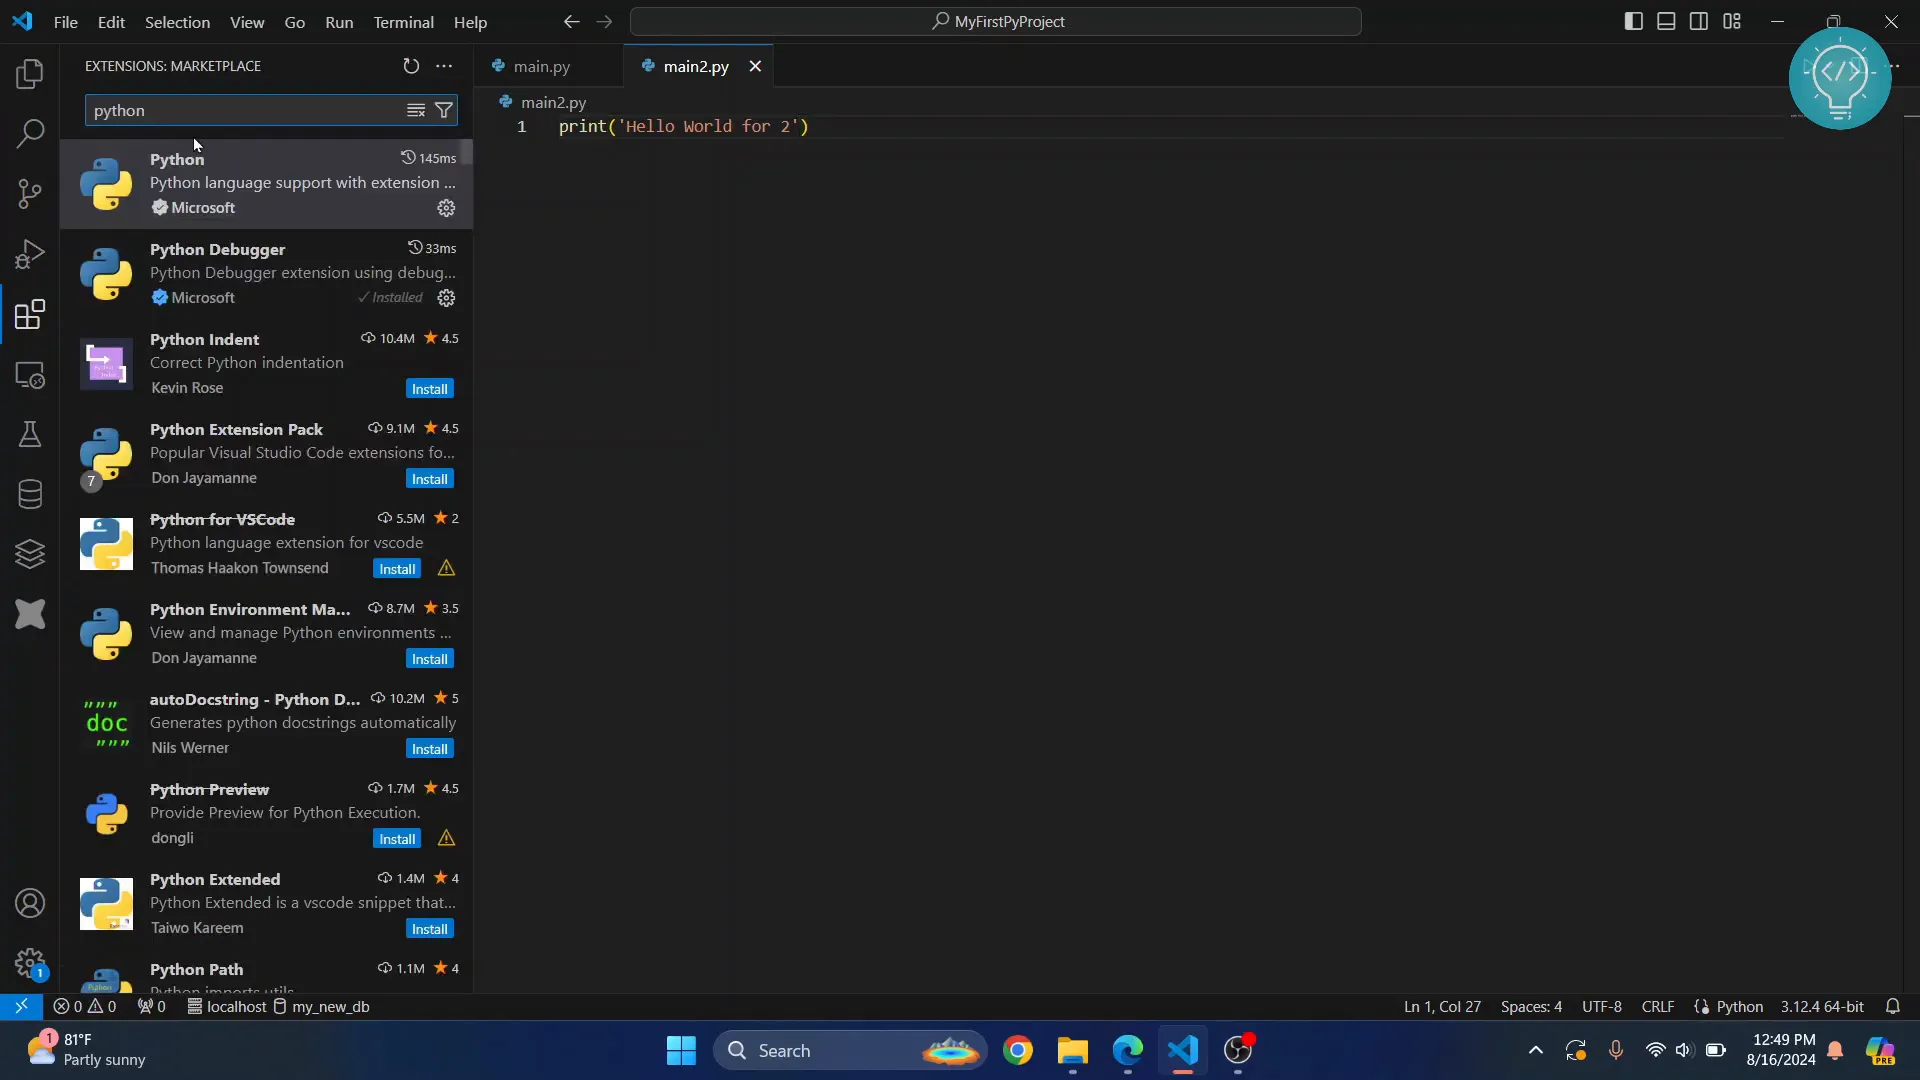Open the Explorer view in activity bar

pos(30,74)
